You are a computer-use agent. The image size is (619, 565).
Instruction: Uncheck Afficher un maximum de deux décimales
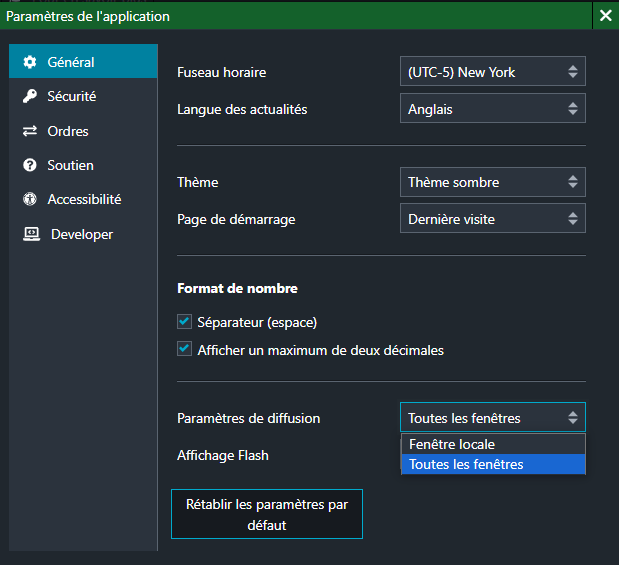tap(184, 350)
